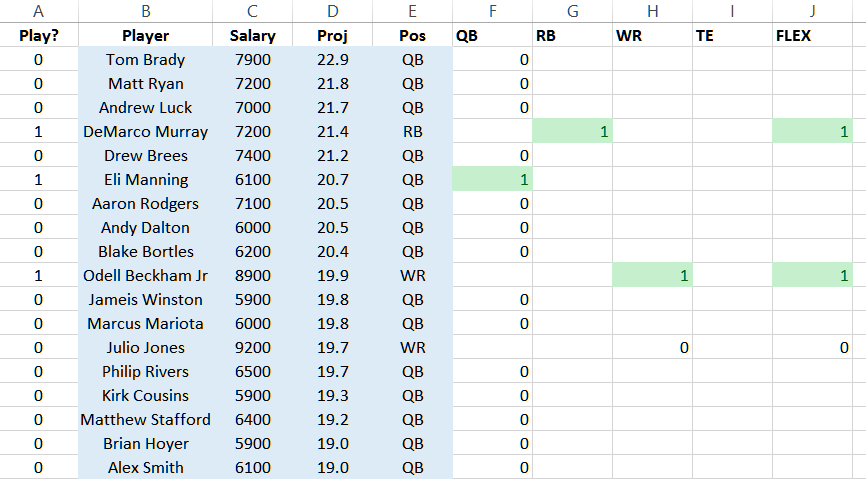Viewport: 866px width, 479px height.
Task: Select column E header
Action: point(413,11)
